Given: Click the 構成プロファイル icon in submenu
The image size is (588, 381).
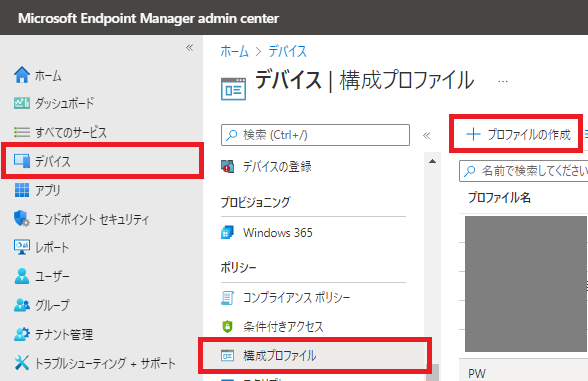Looking at the screenshot, I should point(227,355).
